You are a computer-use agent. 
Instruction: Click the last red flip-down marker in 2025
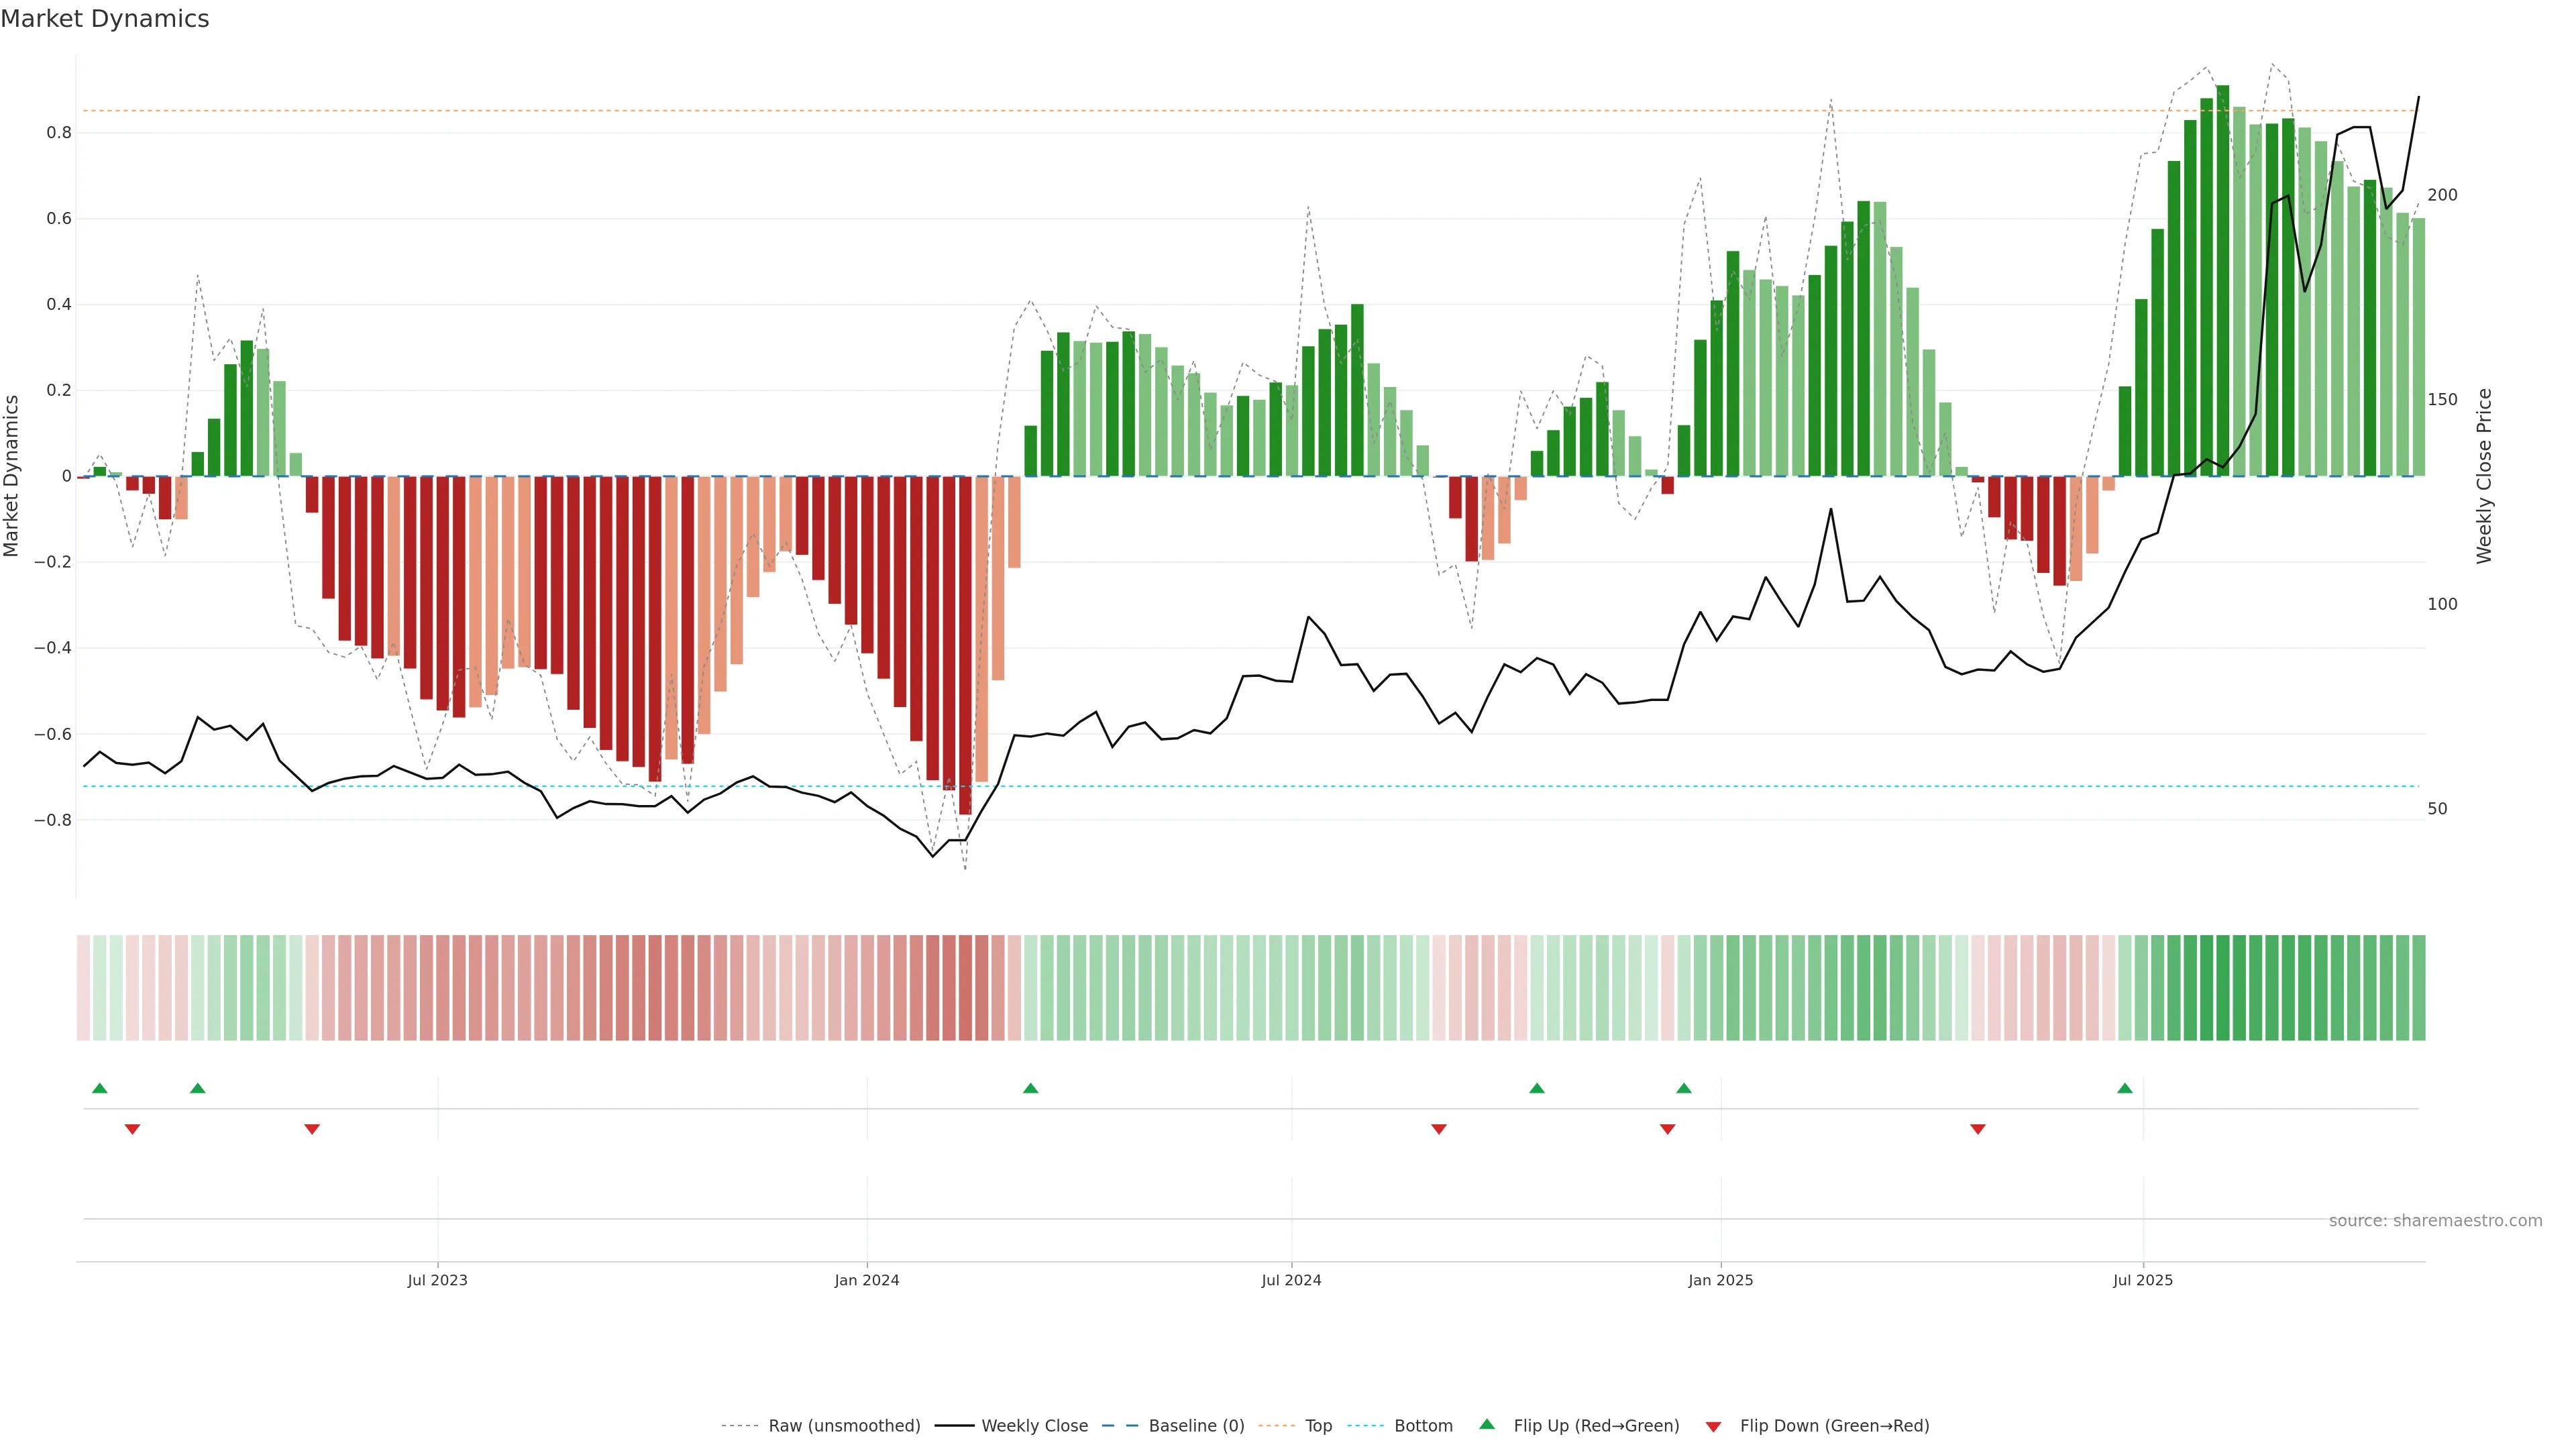click(x=1978, y=1129)
